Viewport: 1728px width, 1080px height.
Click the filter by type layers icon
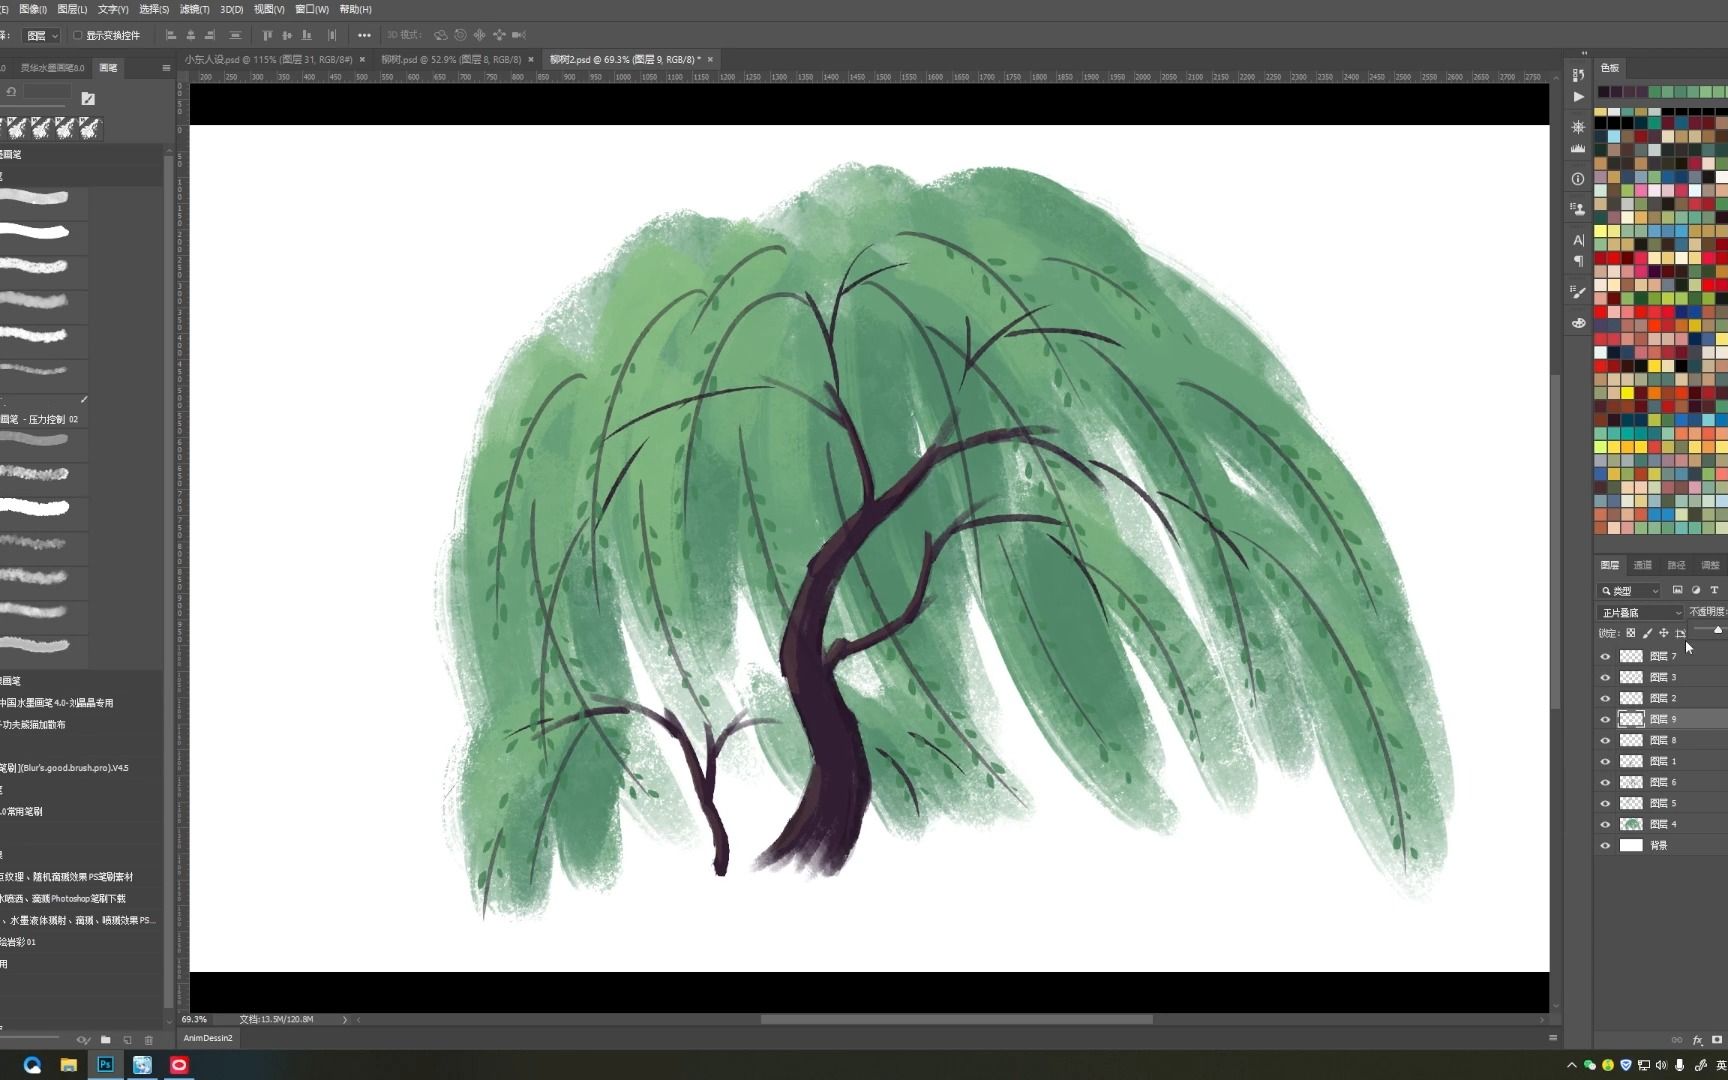click(x=1714, y=590)
